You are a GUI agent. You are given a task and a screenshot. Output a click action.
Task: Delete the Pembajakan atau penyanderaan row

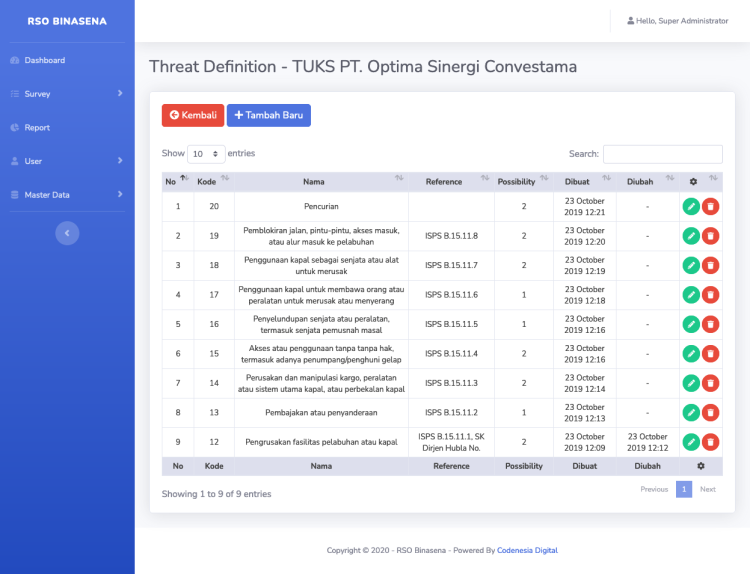(x=710, y=413)
